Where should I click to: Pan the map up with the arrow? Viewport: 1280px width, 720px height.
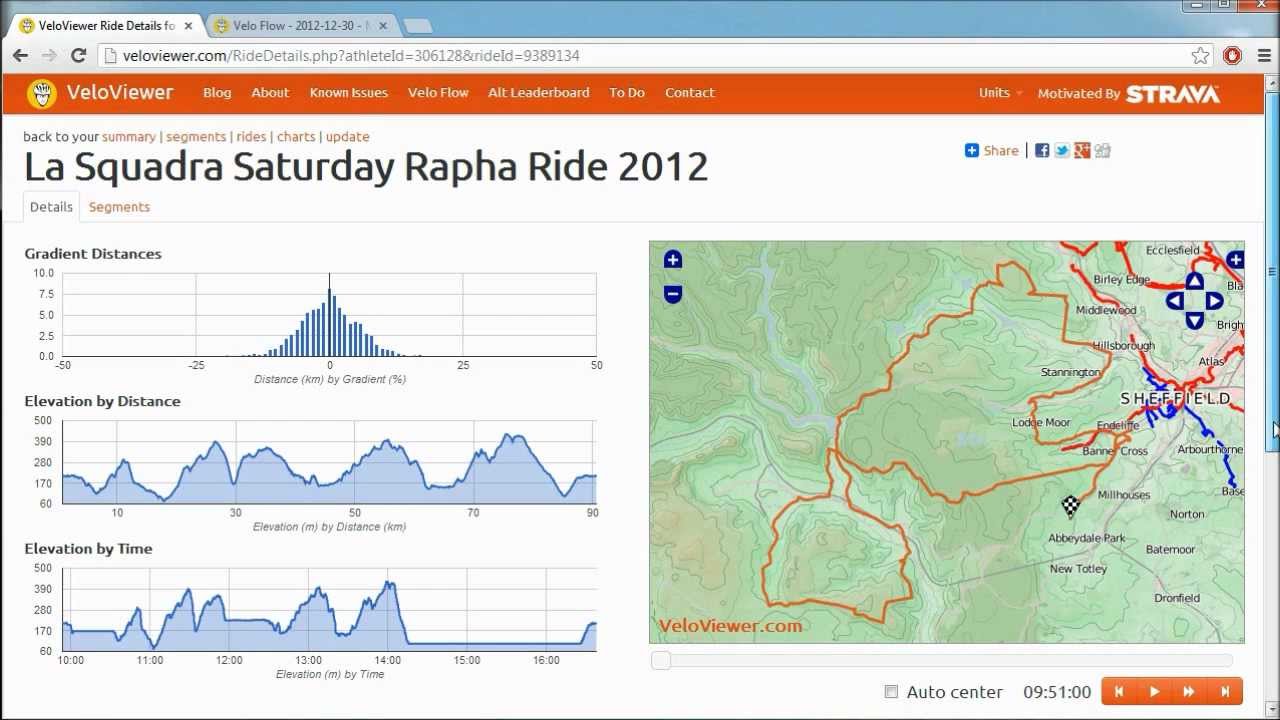click(1194, 281)
